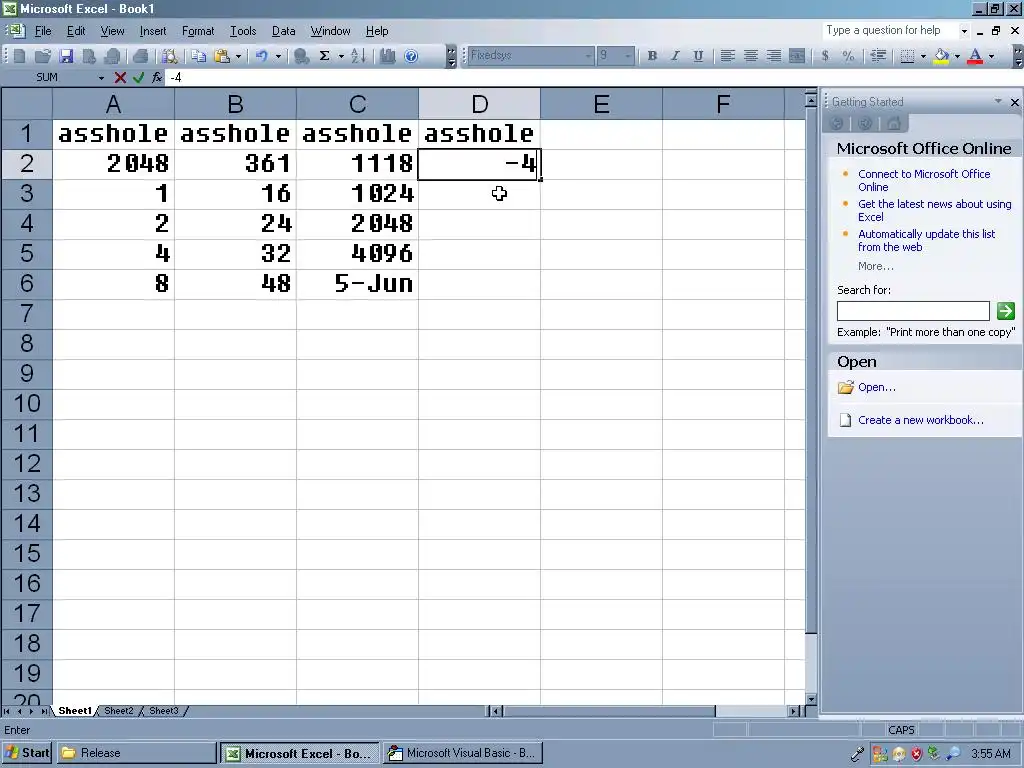Toggle Underline formatting
This screenshot has height=768, width=1024.
698,56
